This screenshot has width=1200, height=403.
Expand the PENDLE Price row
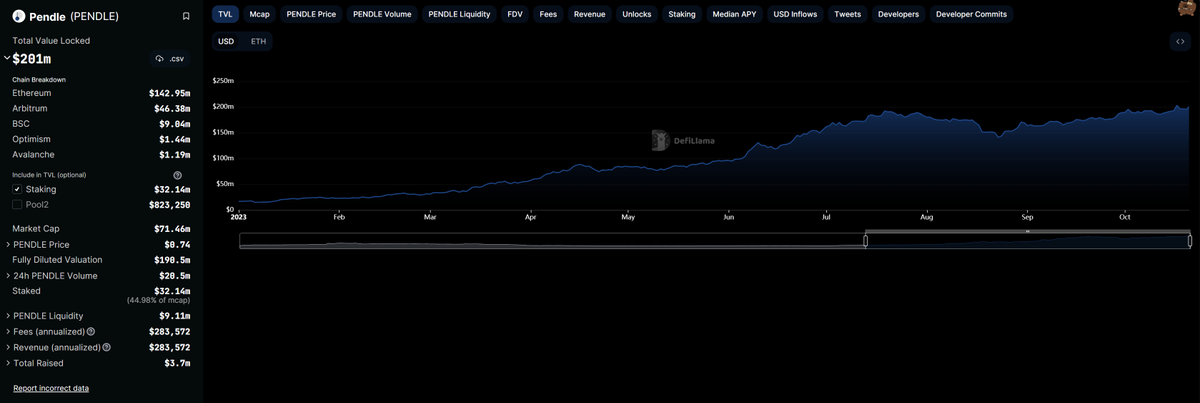coord(9,244)
